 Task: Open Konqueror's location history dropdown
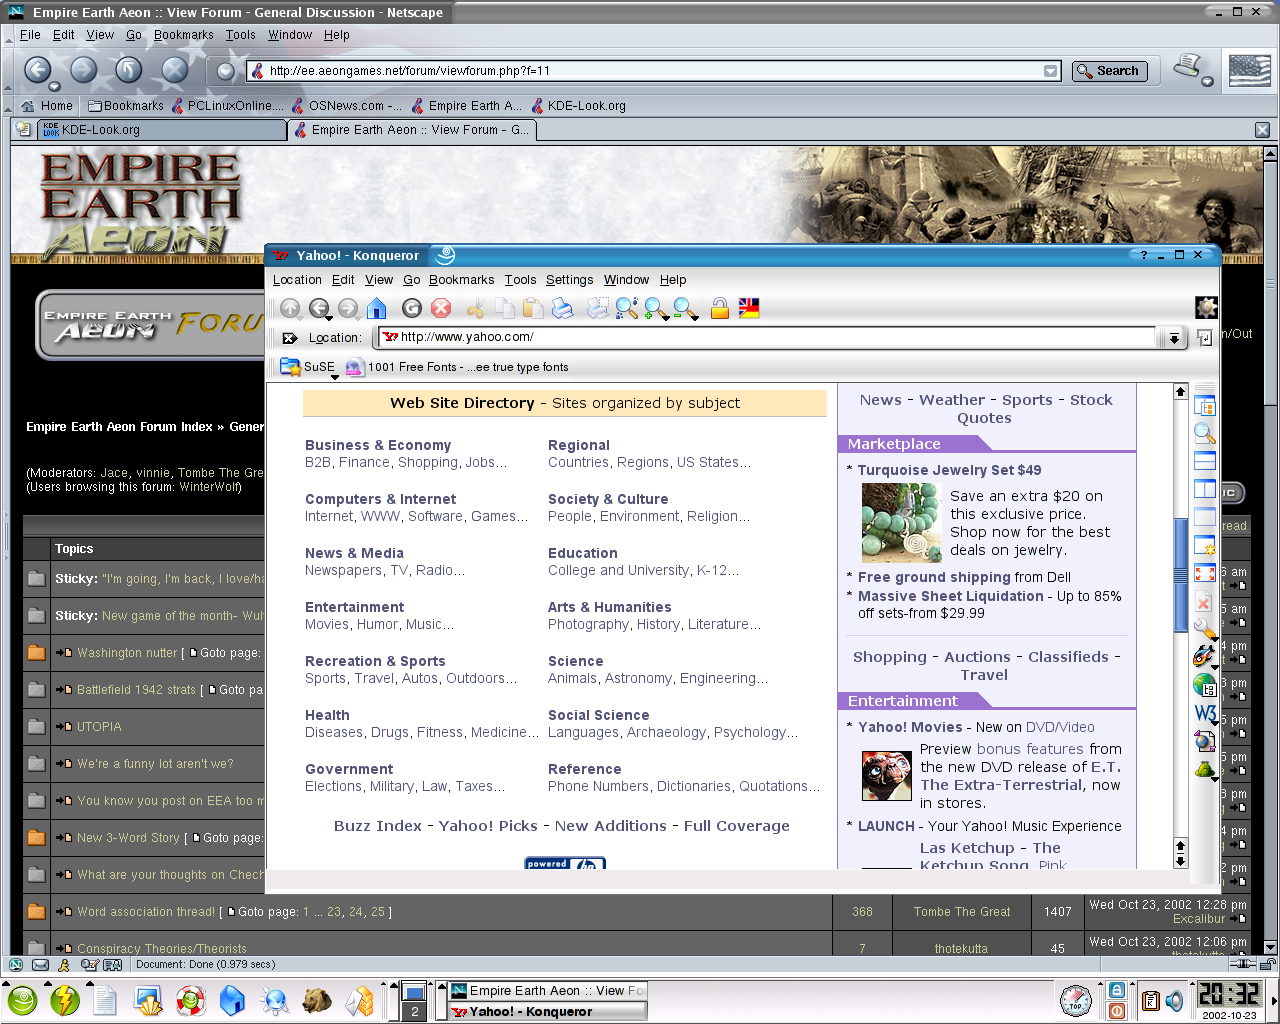tap(1173, 338)
